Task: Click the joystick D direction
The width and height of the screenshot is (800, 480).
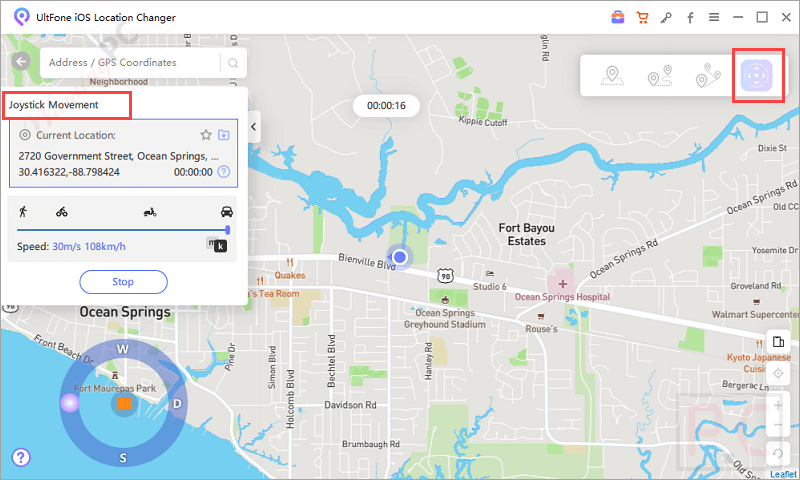Action: click(177, 403)
